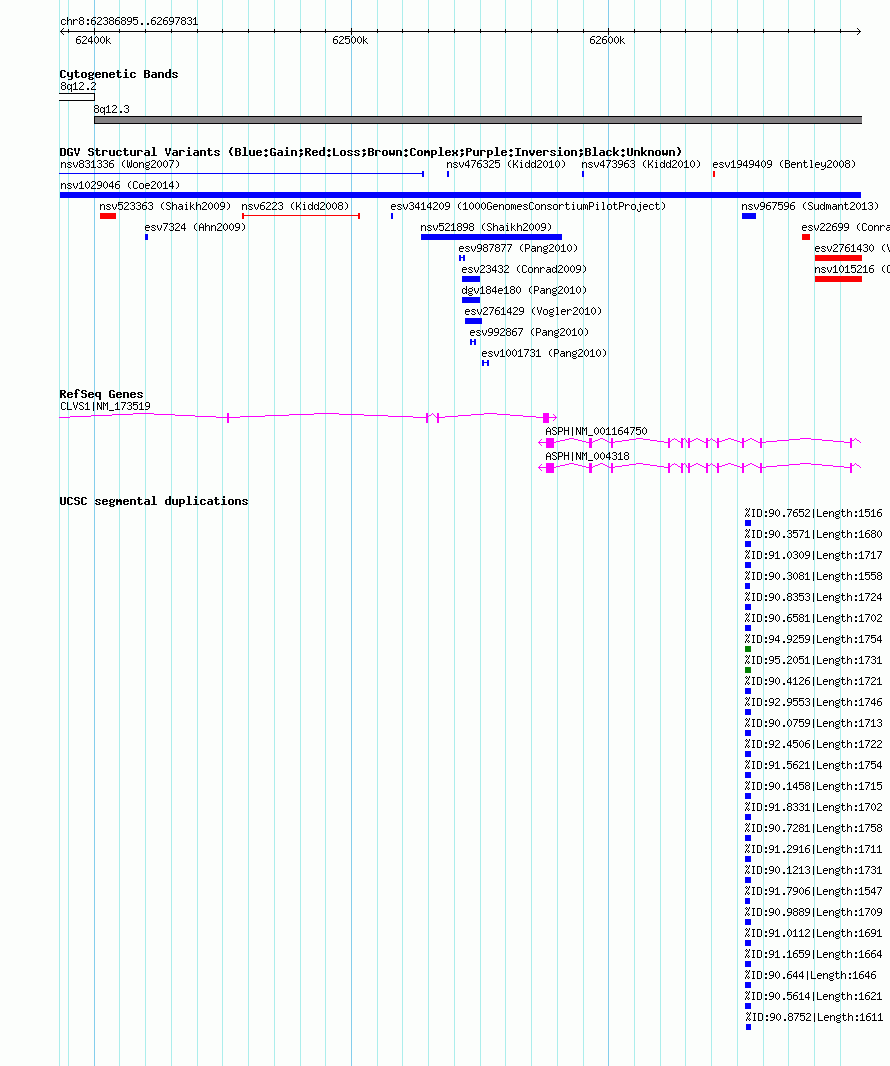Select the nsv521898 (Shaikh2009) blue bar
The image size is (890, 1066).
coord(491,237)
